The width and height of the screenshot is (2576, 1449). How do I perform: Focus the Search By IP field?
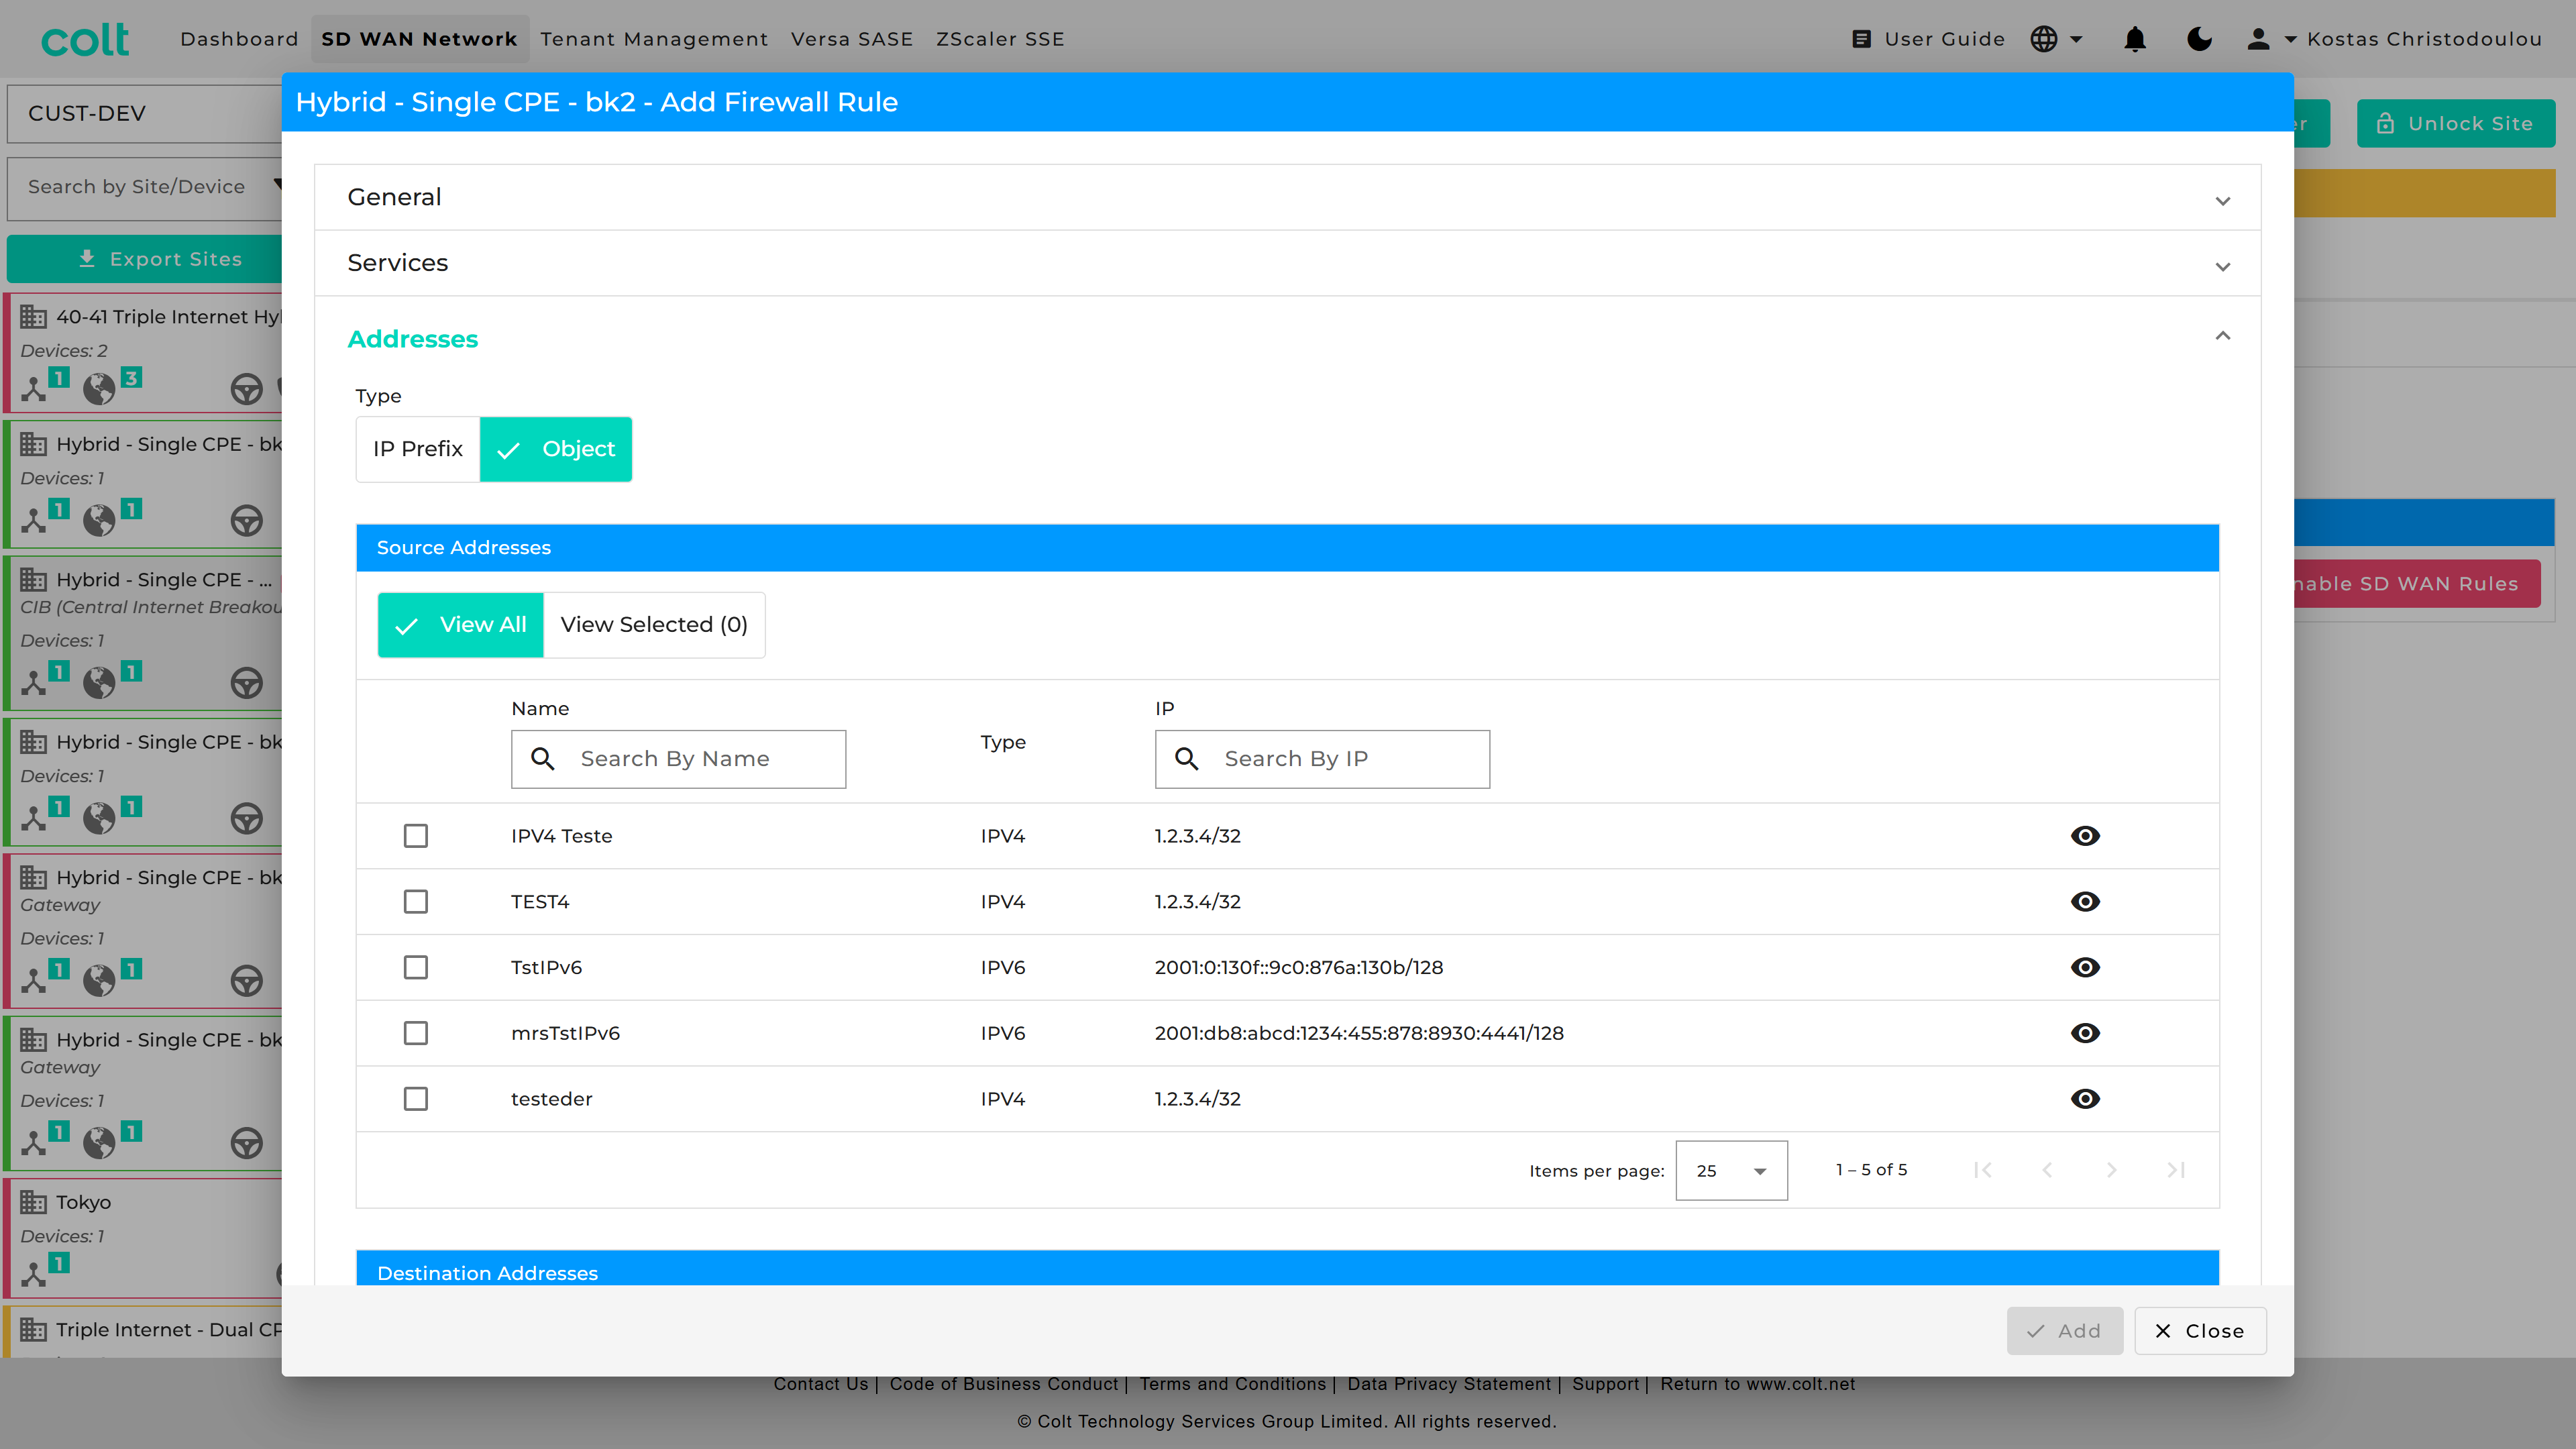coord(1322,759)
